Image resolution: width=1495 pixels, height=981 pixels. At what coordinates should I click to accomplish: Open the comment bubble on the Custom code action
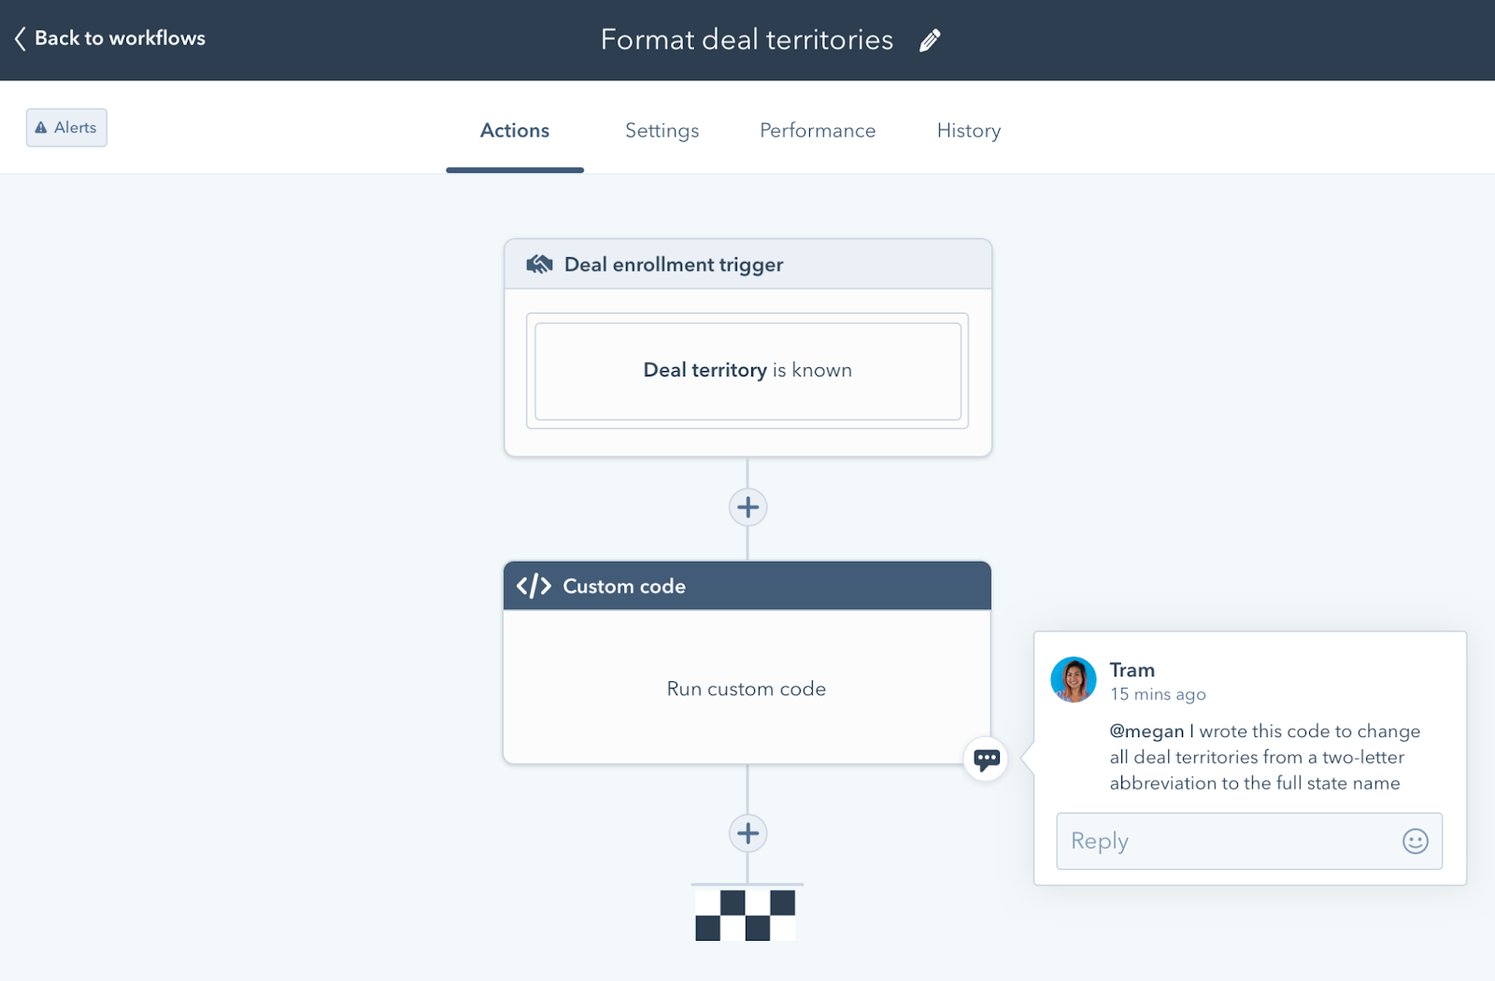(x=986, y=759)
